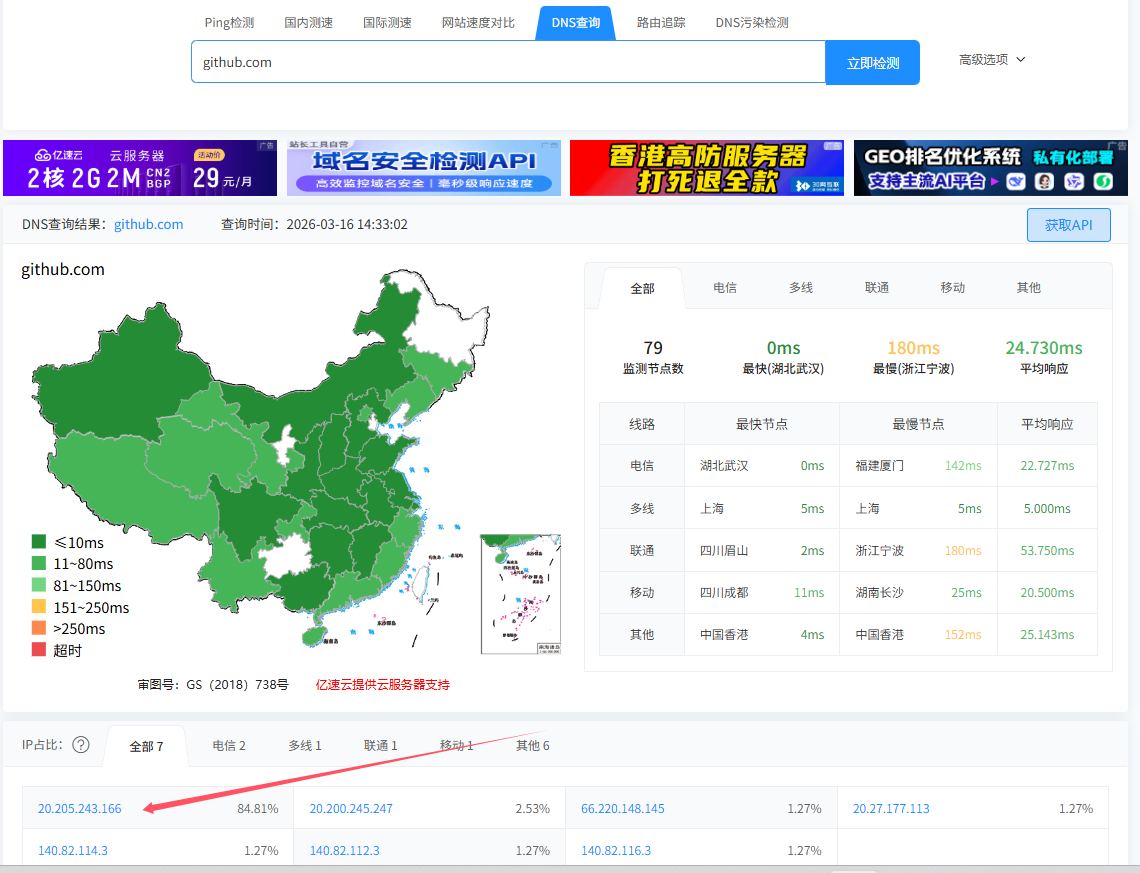Open the 国际测速 tab
This screenshot has width=1140, height=873.
[x=388, y=23]
